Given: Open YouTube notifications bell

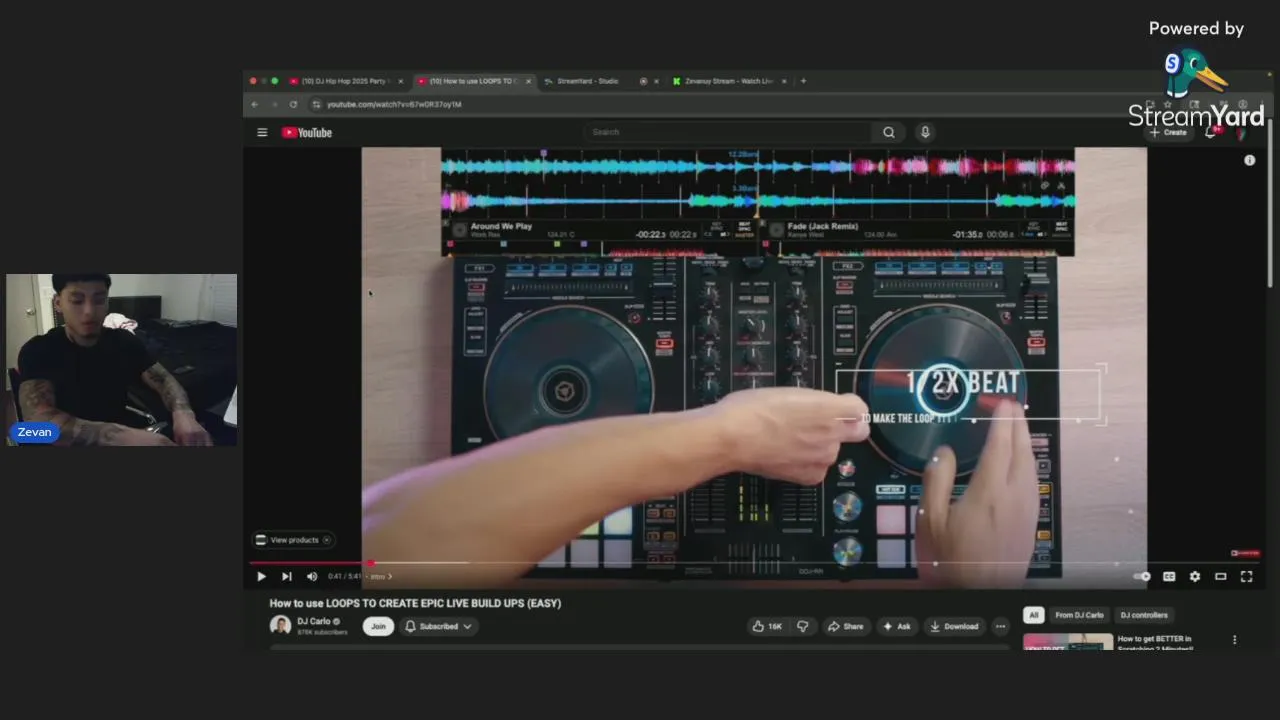Looking at the screenshot, I should pyautogui.click(x=1211, y=132).
